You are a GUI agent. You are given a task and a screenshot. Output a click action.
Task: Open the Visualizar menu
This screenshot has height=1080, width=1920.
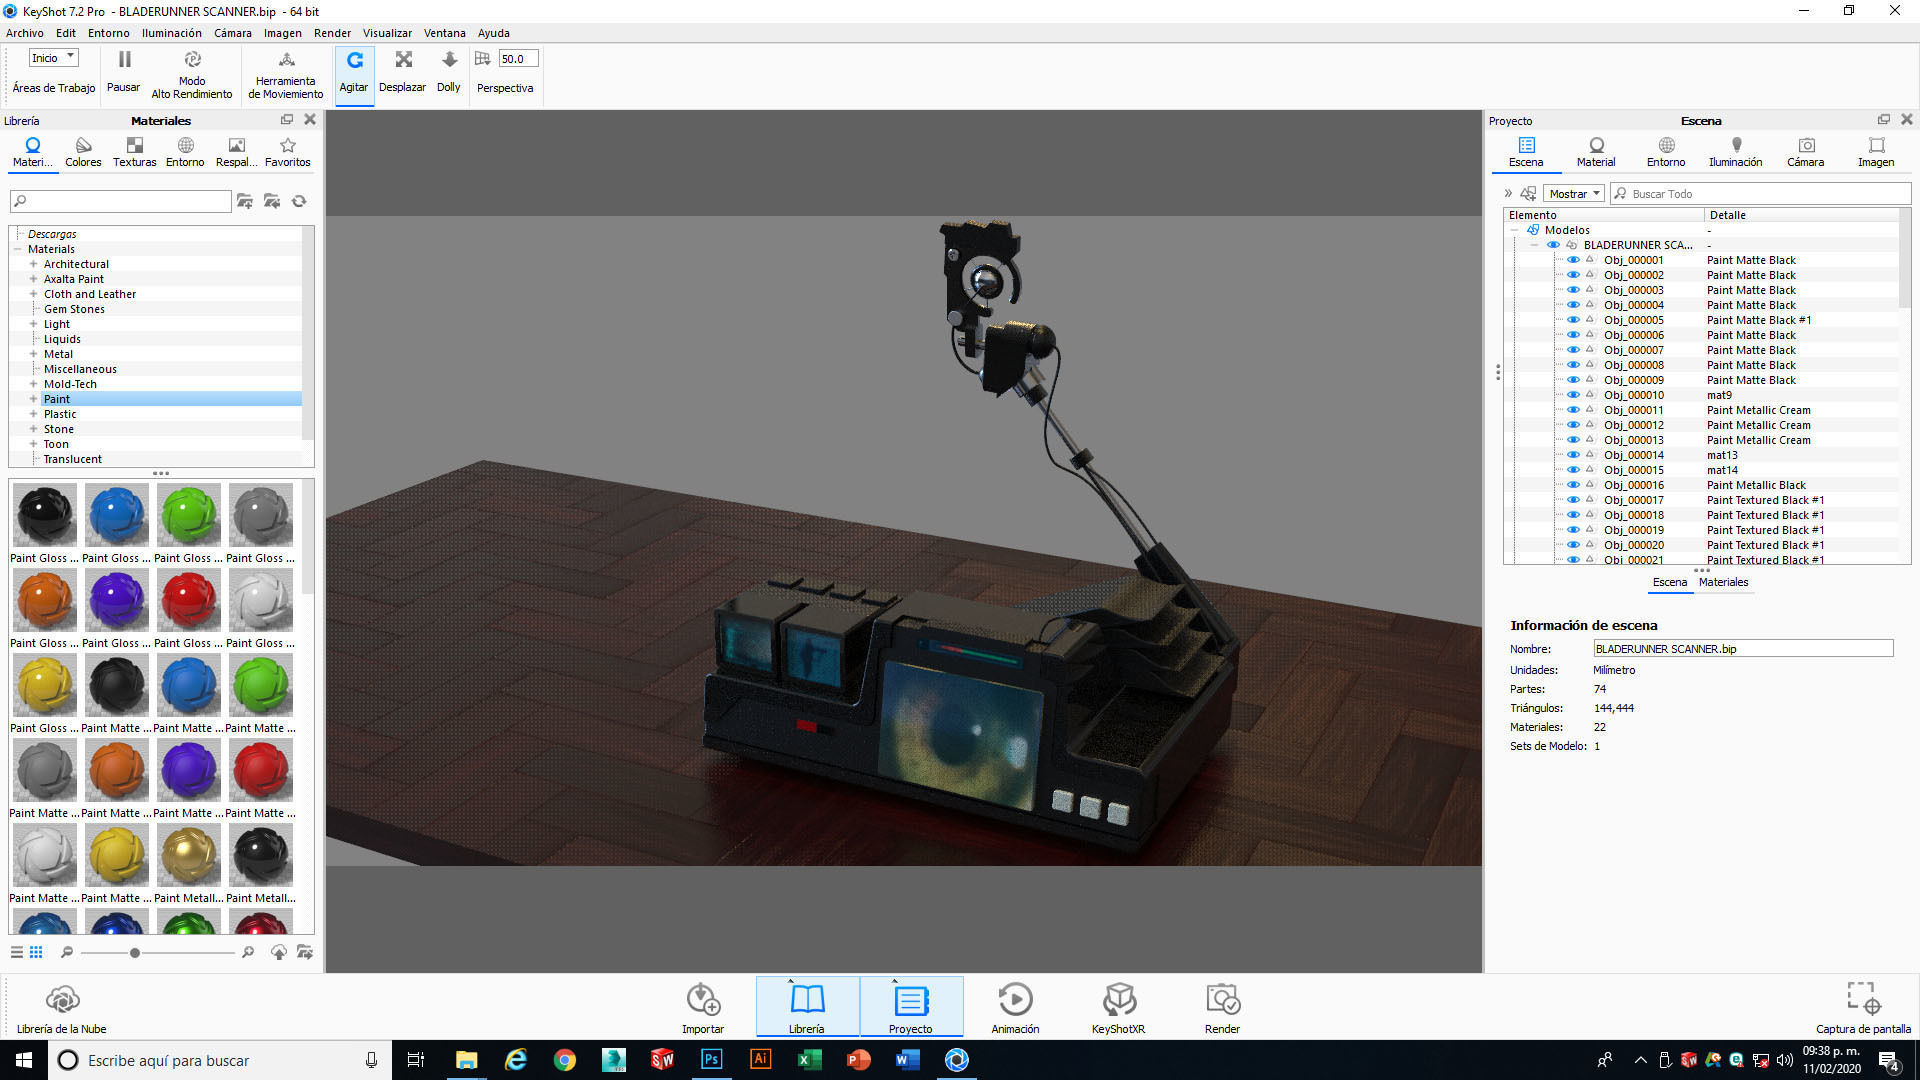[x=387, y=33]
